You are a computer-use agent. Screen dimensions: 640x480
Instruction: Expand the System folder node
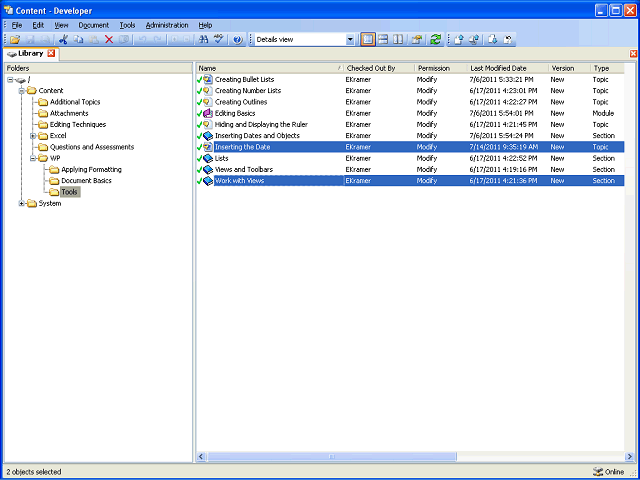[22, 203]
